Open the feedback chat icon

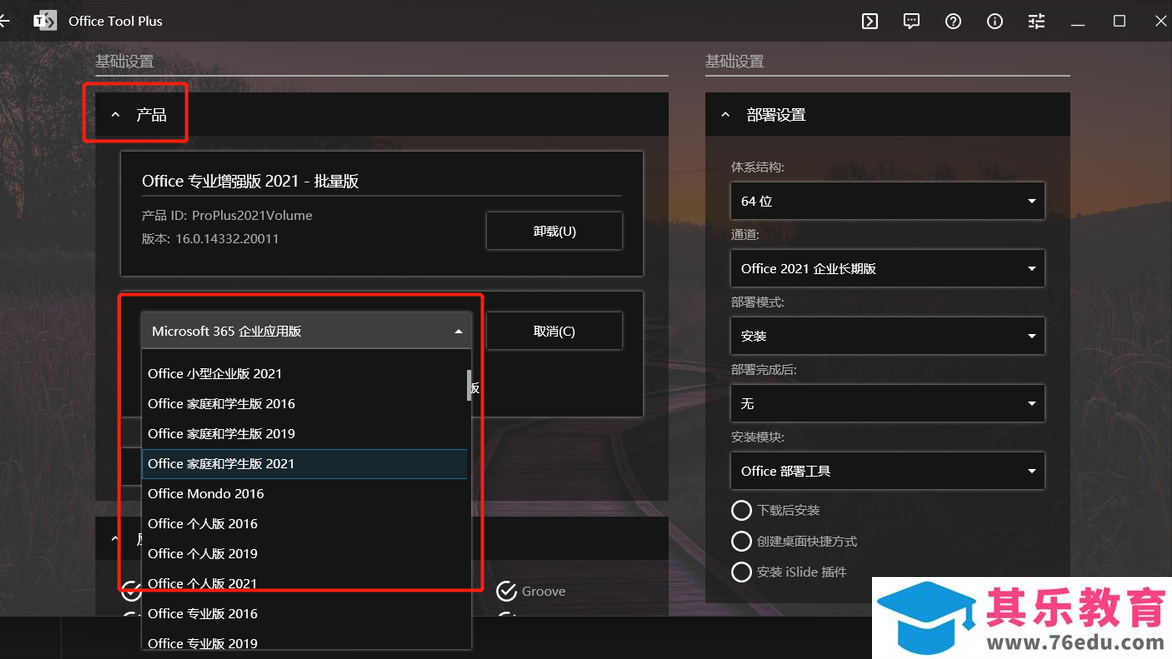pos(911,21)
